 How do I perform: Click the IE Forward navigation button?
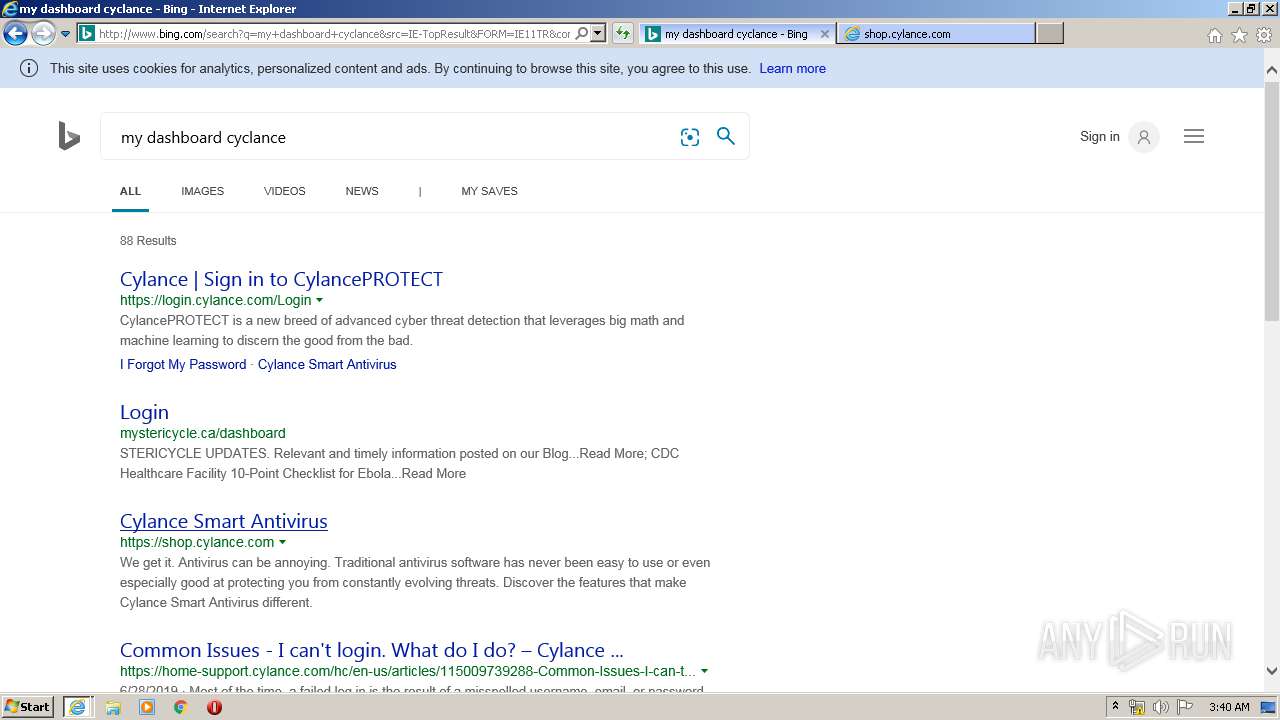(43, 34)
